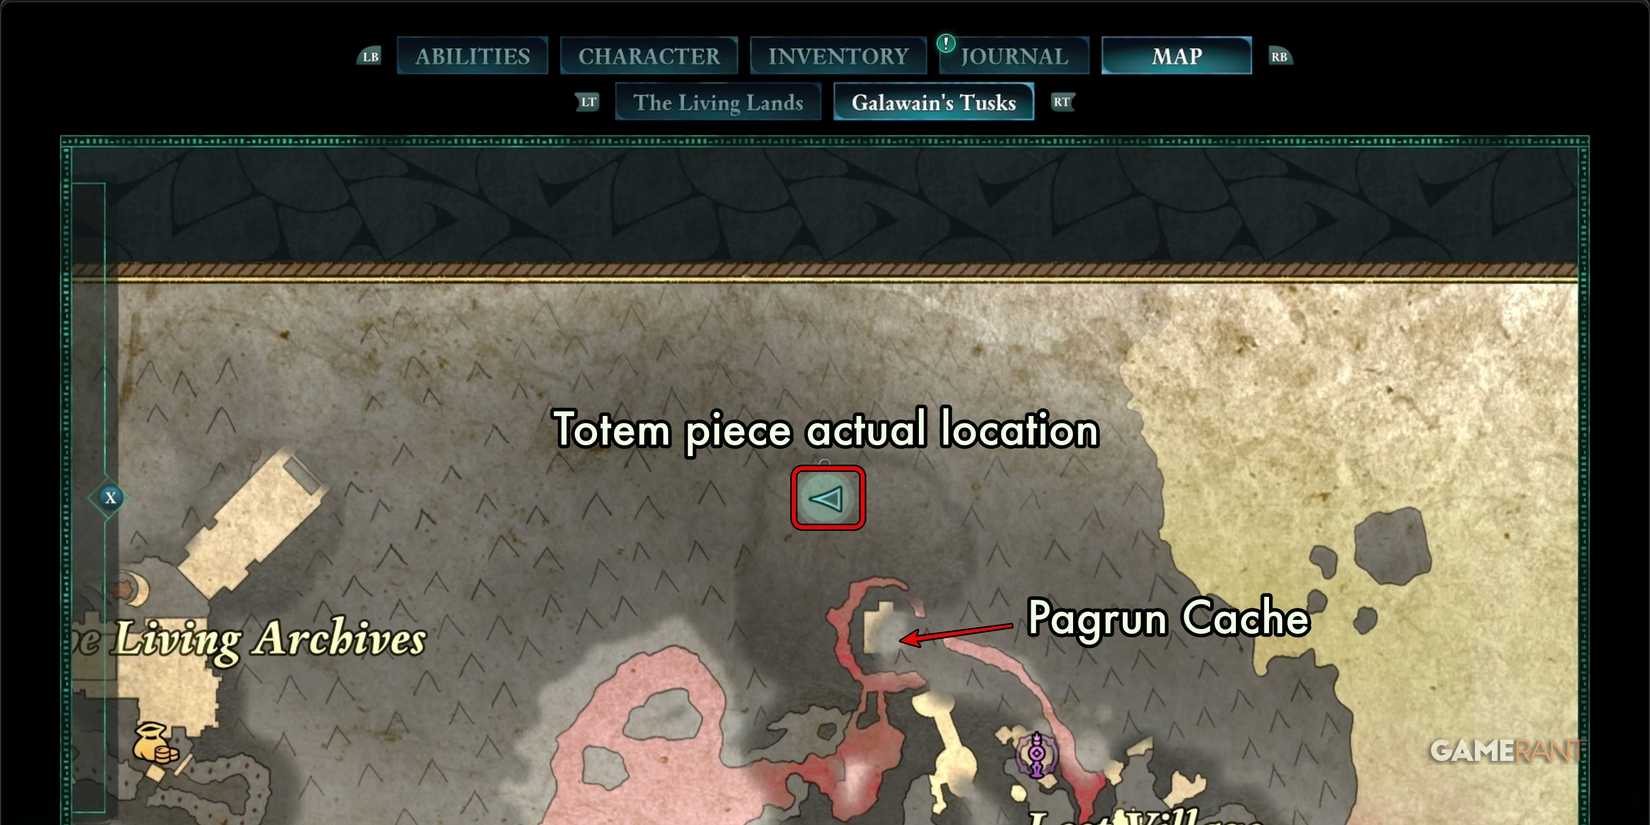Select the player arrow marker on map

coord(827,498)
